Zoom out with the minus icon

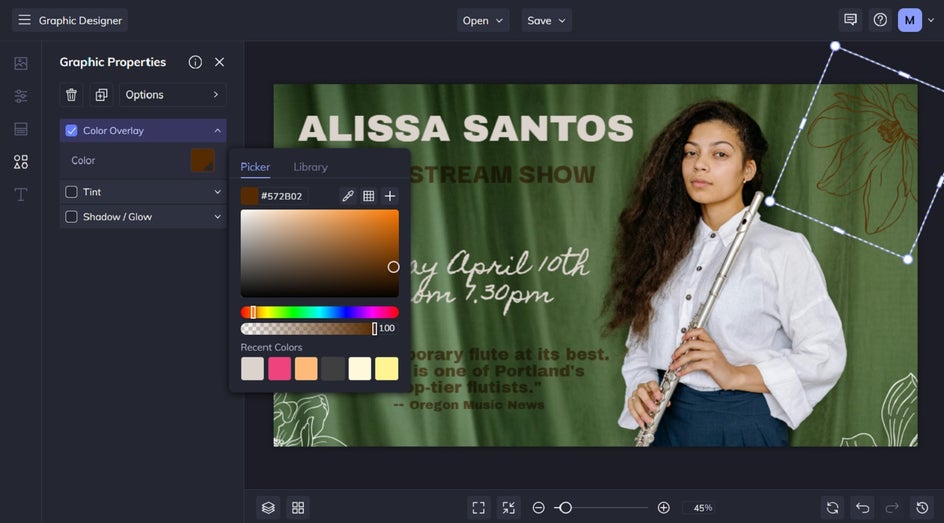539,508
